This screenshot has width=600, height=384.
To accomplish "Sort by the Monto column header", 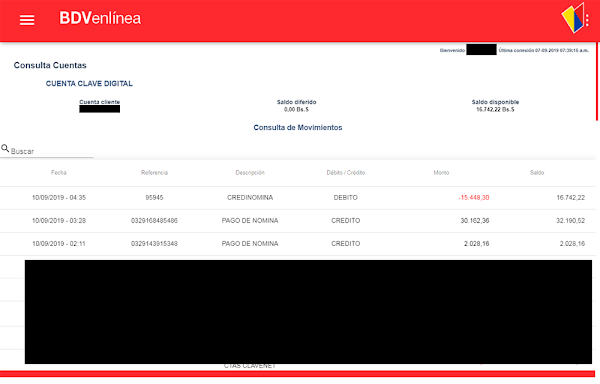I will [x=441, y=172].
